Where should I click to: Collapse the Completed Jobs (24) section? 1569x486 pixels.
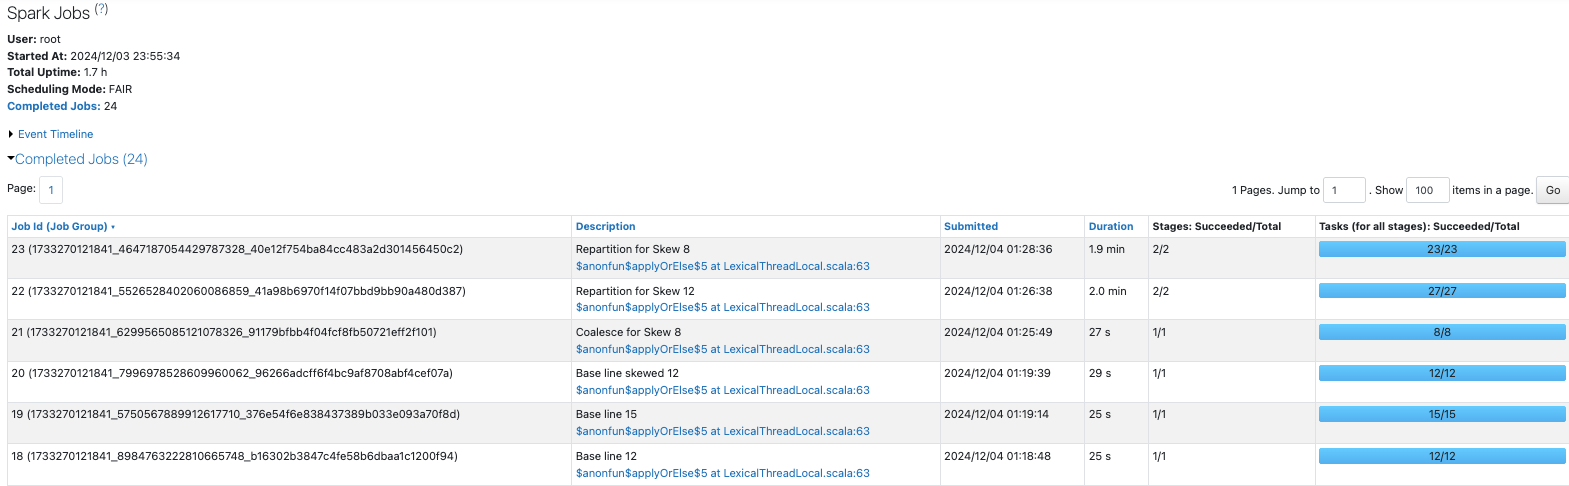80,159
